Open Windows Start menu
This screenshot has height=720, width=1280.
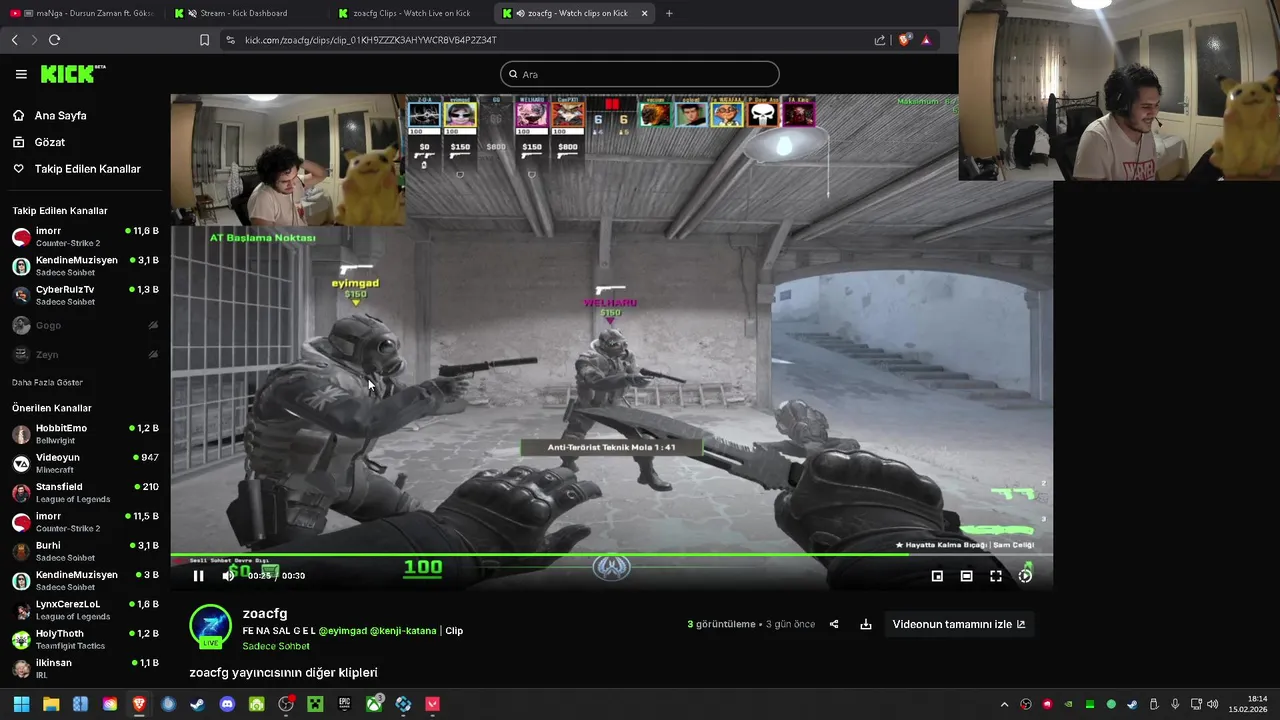click(21, 704)
